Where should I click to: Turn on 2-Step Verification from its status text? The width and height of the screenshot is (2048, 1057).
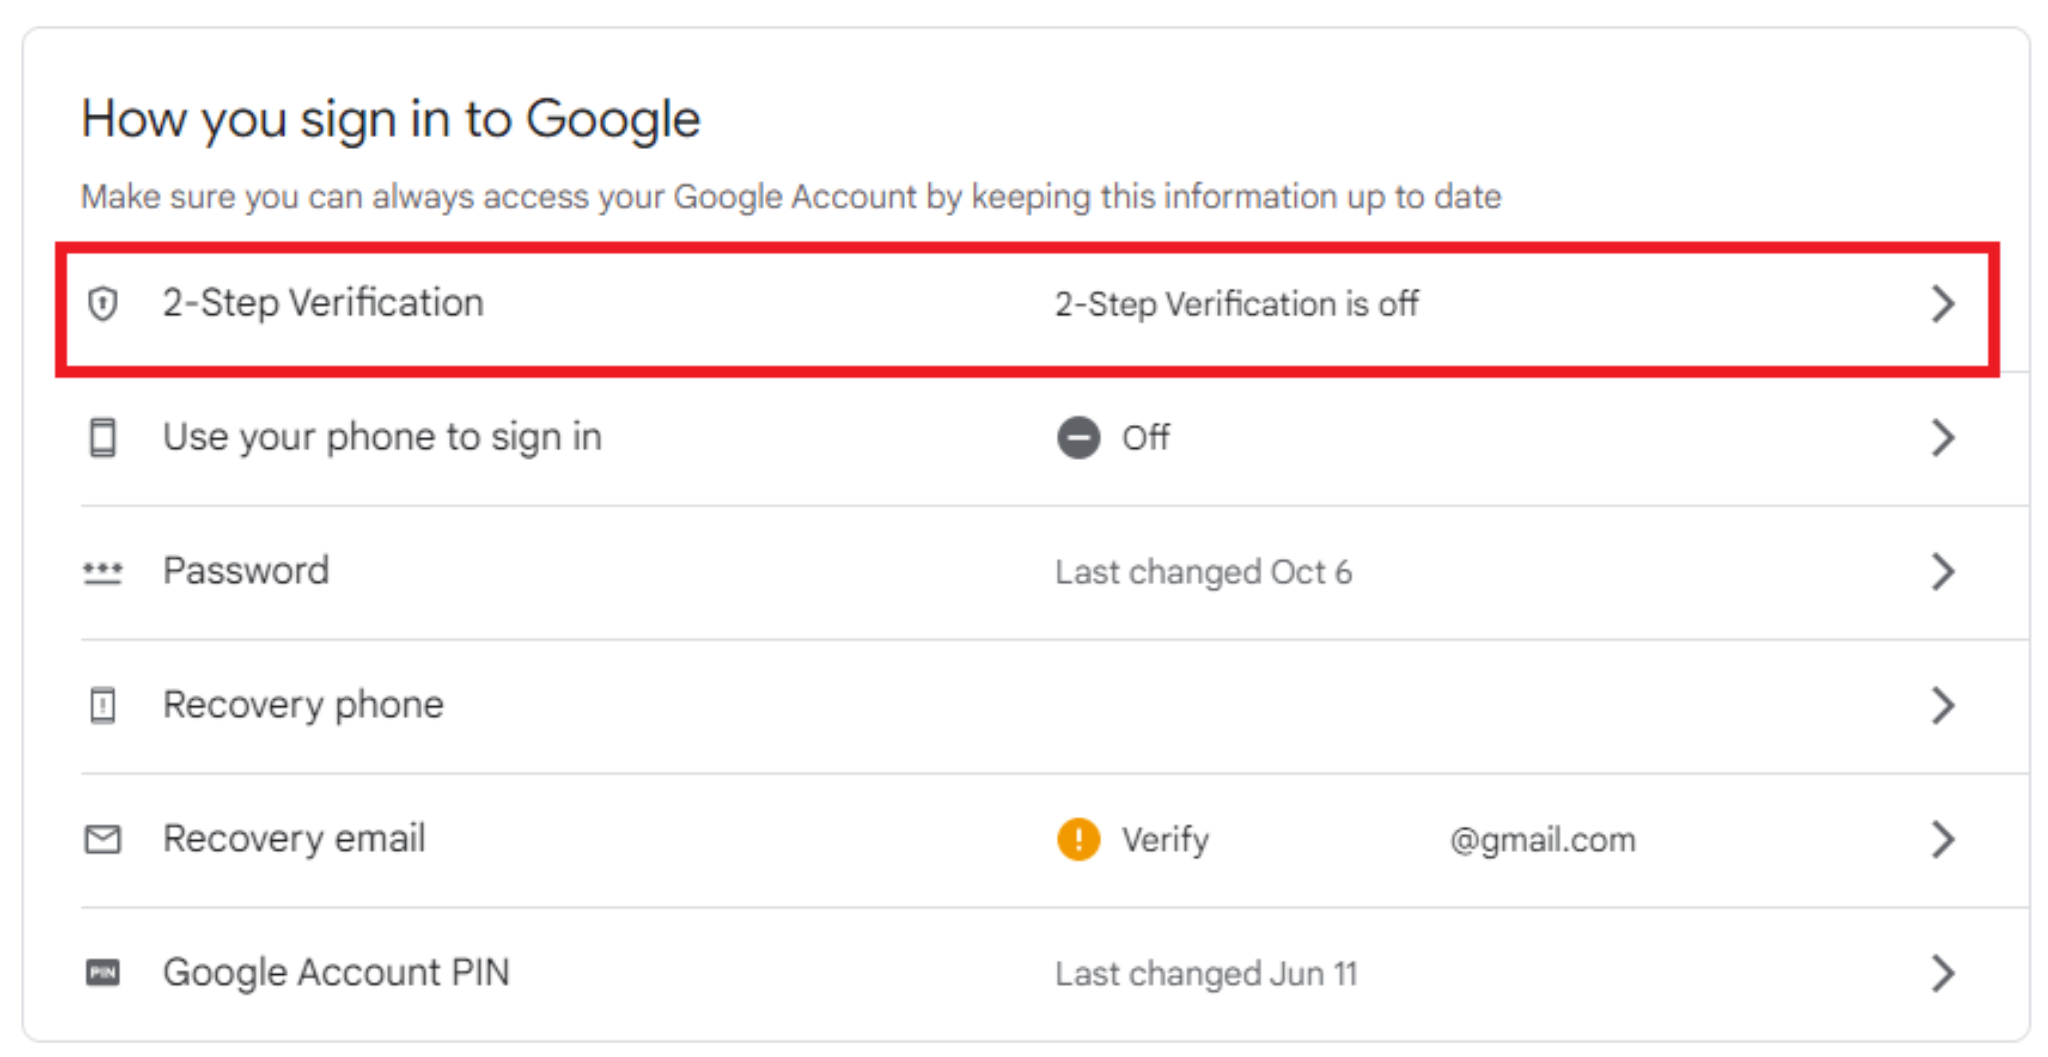(x=1235, y=303)
